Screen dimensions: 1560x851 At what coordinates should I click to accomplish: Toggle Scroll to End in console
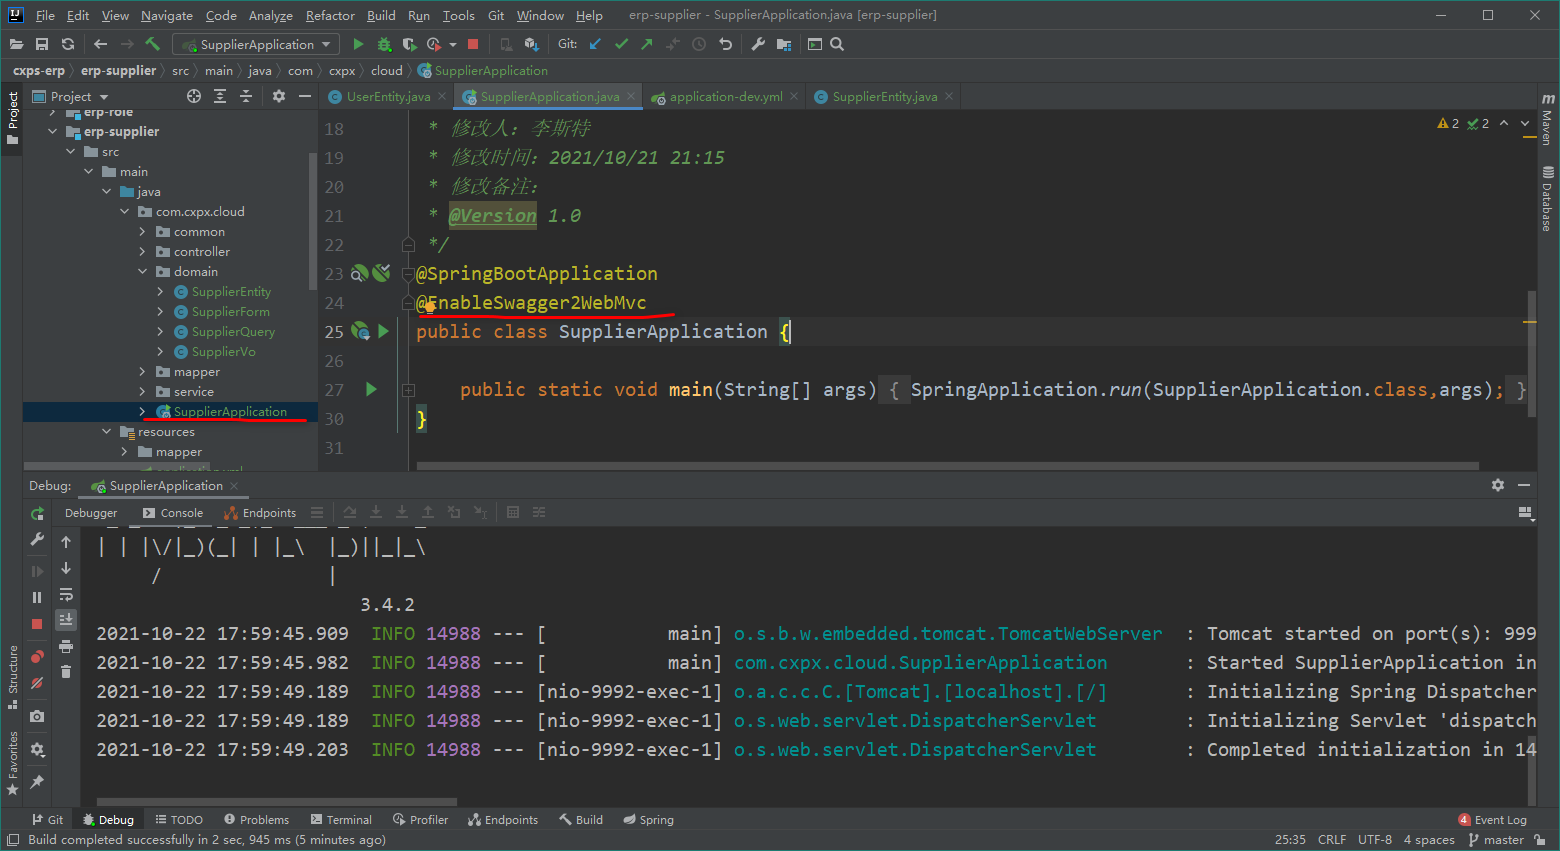[x=66, y=620]
